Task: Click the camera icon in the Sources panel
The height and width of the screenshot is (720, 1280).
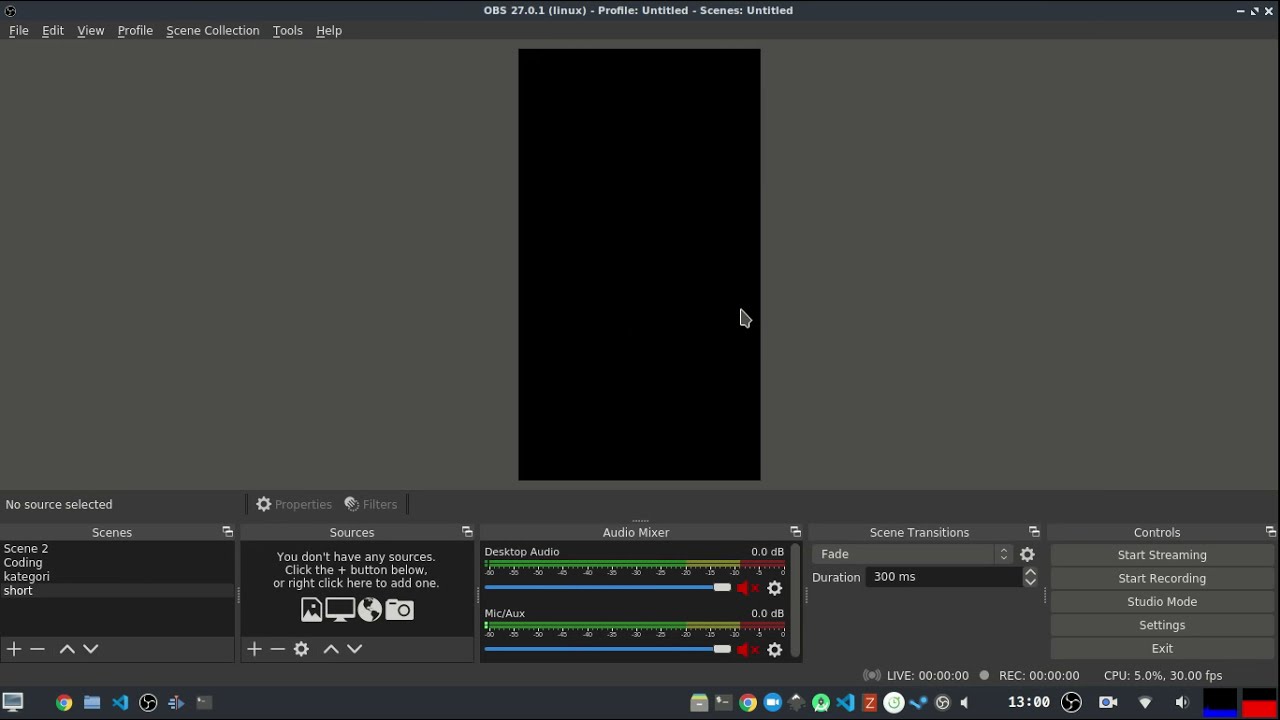Action: (x=399, y=609)
